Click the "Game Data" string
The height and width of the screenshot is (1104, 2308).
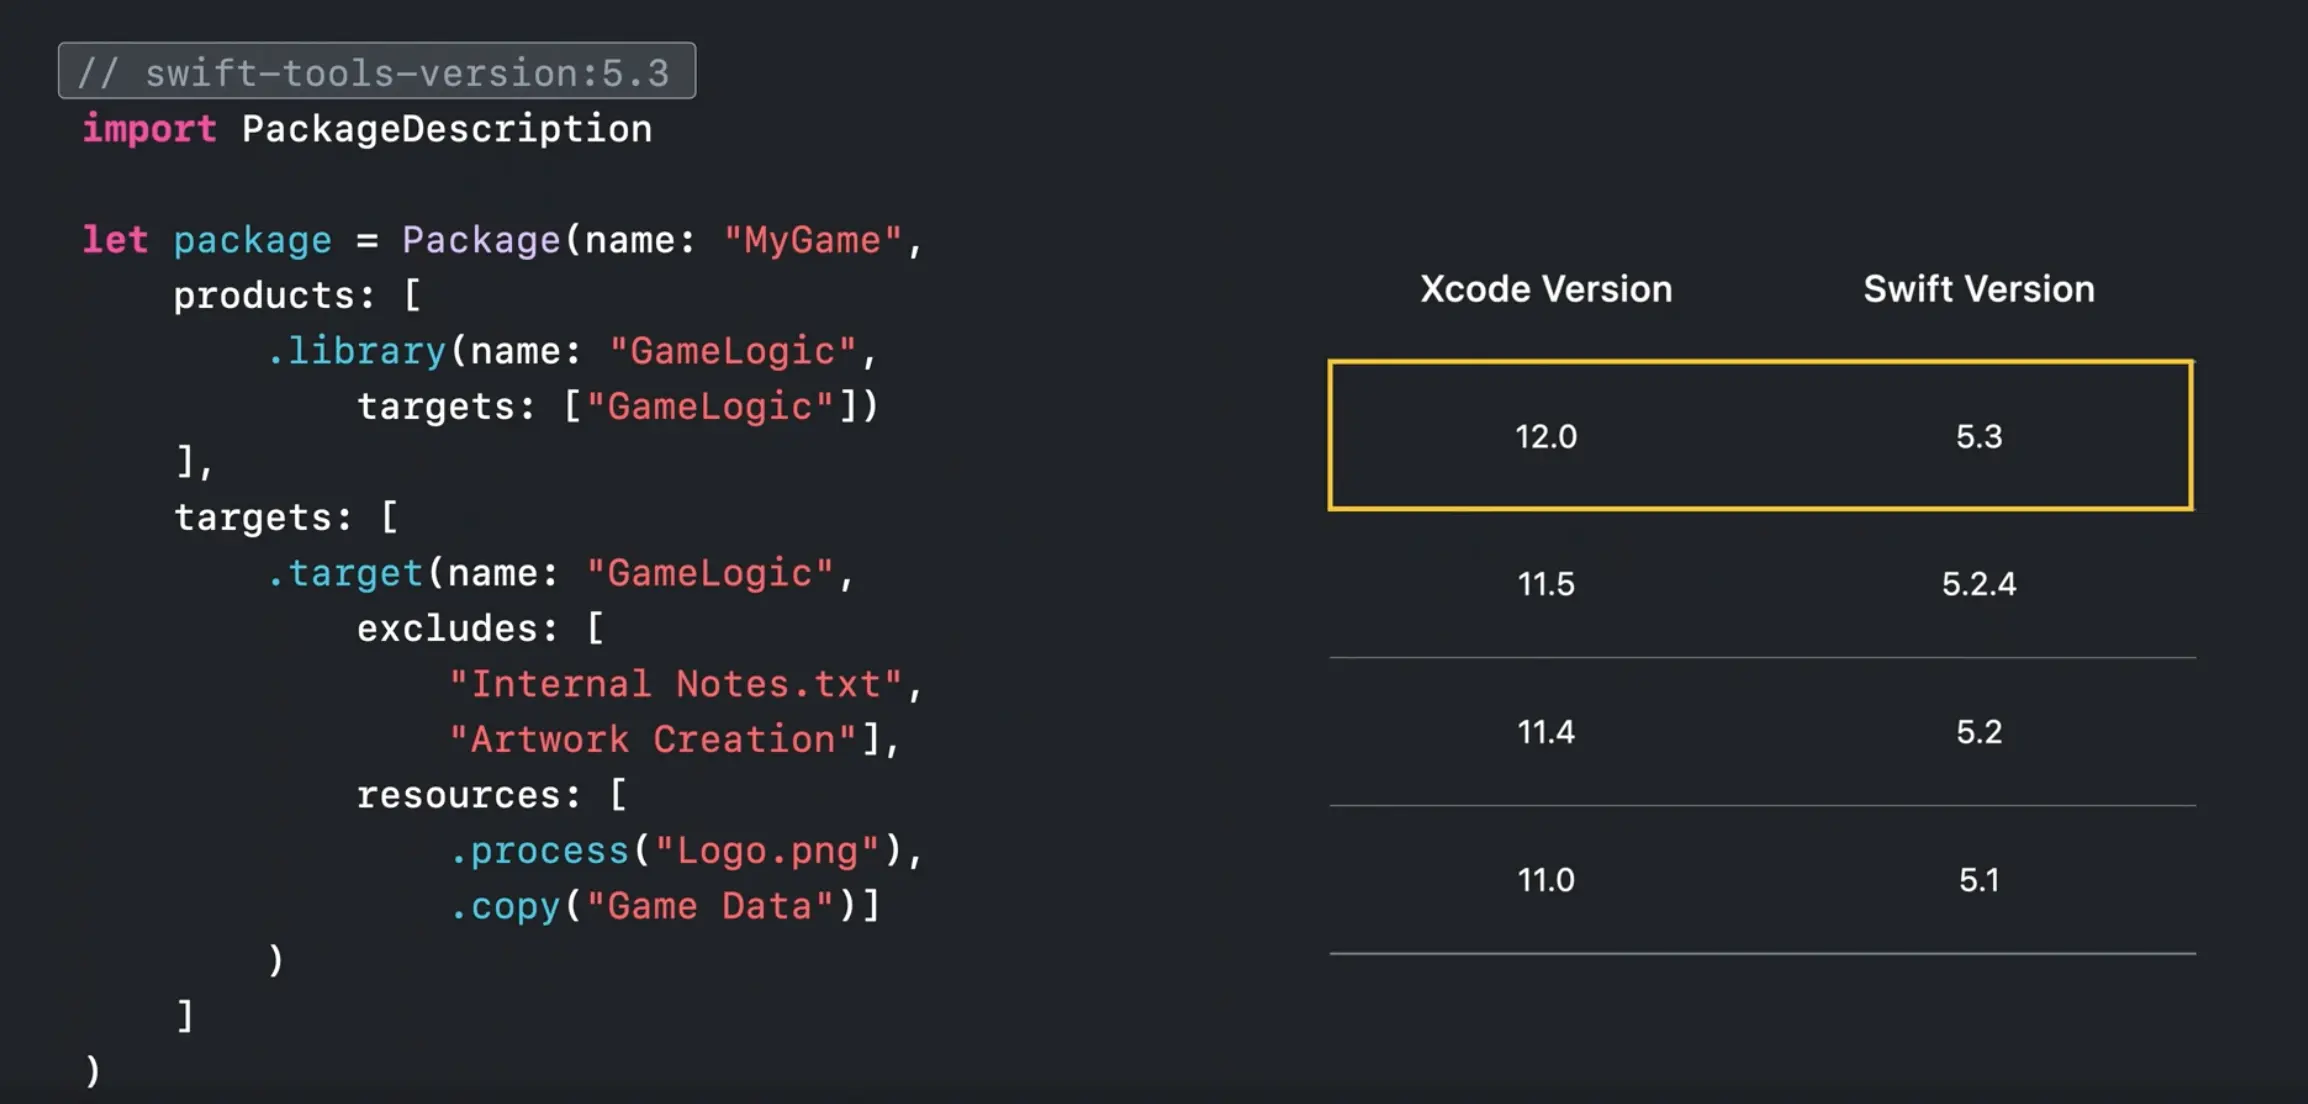click(710, 906)
